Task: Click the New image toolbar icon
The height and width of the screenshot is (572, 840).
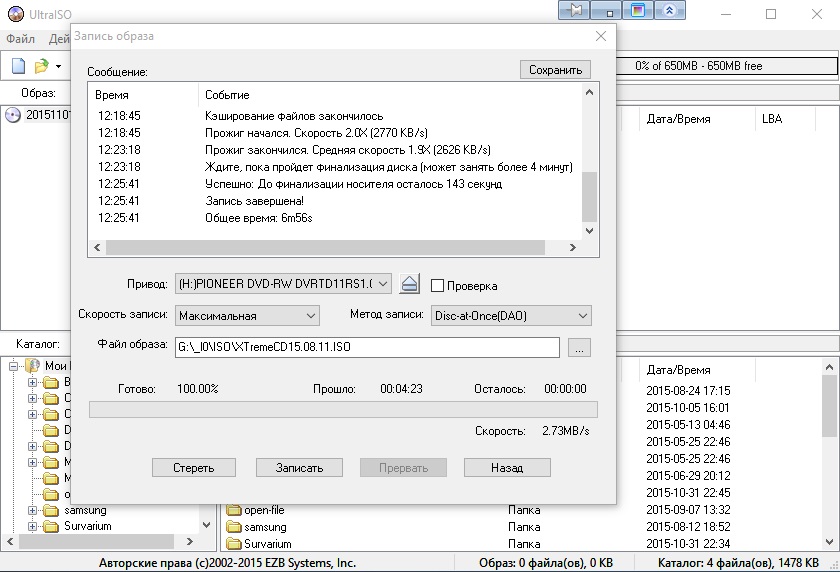Action: (x=19, y=66)
